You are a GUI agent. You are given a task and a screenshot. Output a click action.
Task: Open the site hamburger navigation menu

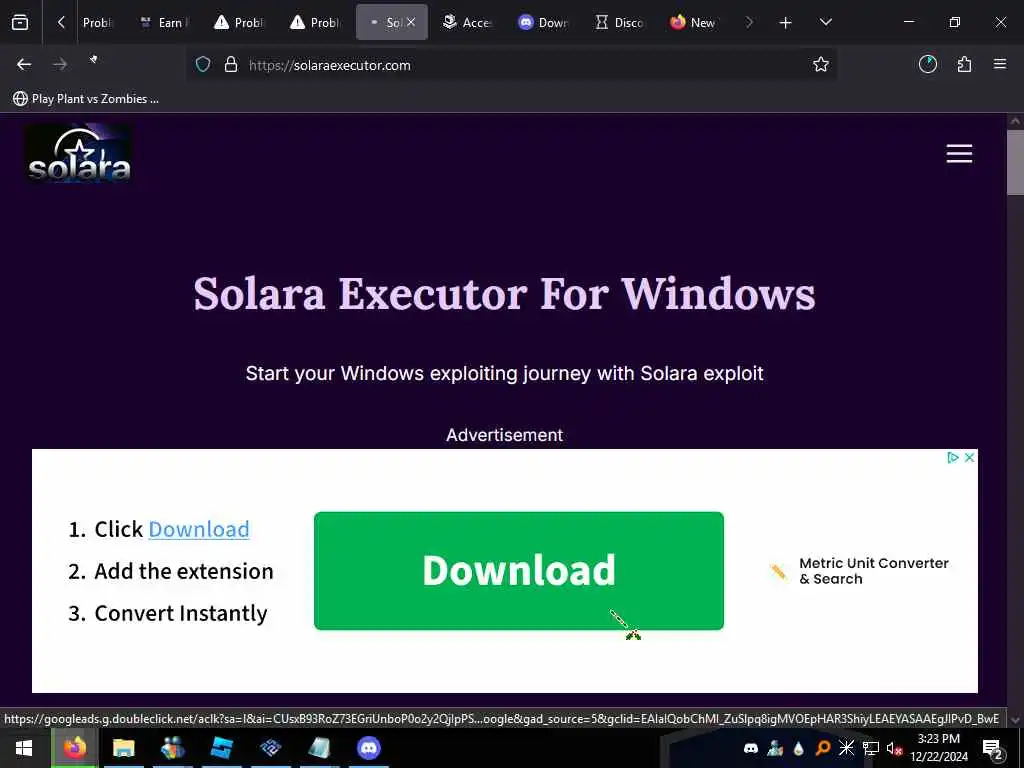pos(959,154)
